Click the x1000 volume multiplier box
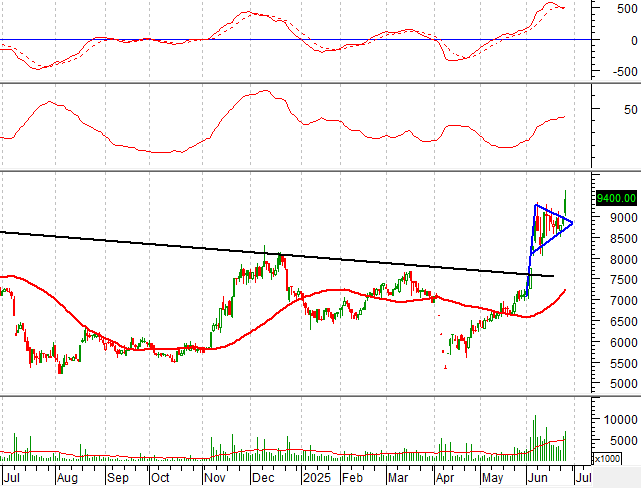The image size is (641, 488). click(x=607, y=459)
